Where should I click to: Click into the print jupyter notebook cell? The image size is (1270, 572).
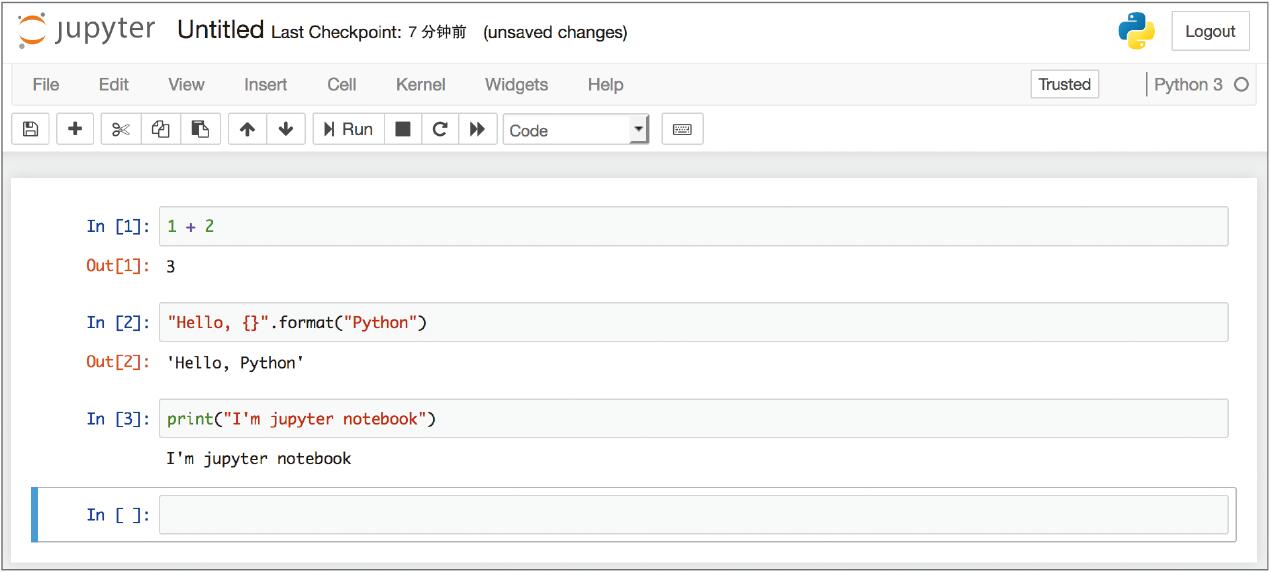tap(693, 418)
